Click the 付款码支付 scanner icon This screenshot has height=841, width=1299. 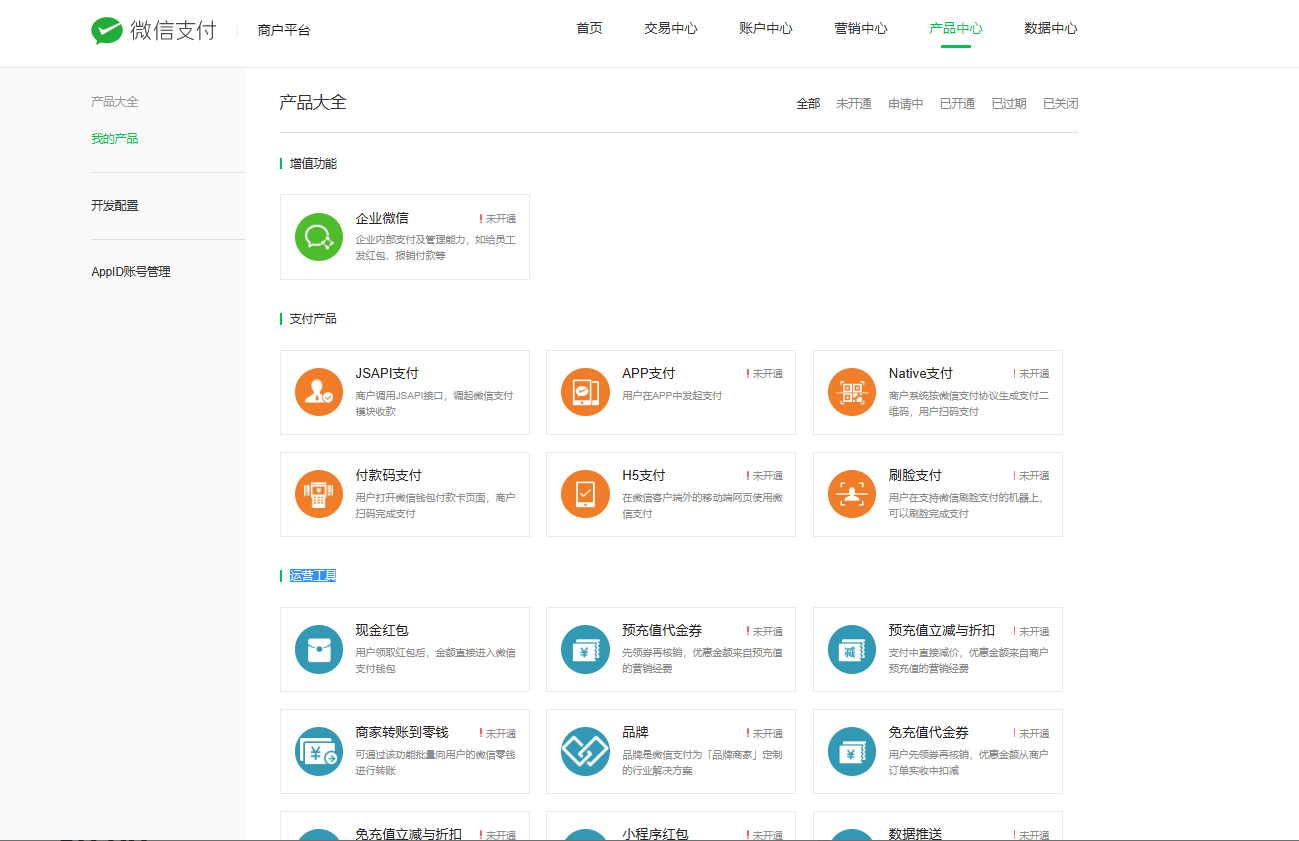click(x=319, y=494)
